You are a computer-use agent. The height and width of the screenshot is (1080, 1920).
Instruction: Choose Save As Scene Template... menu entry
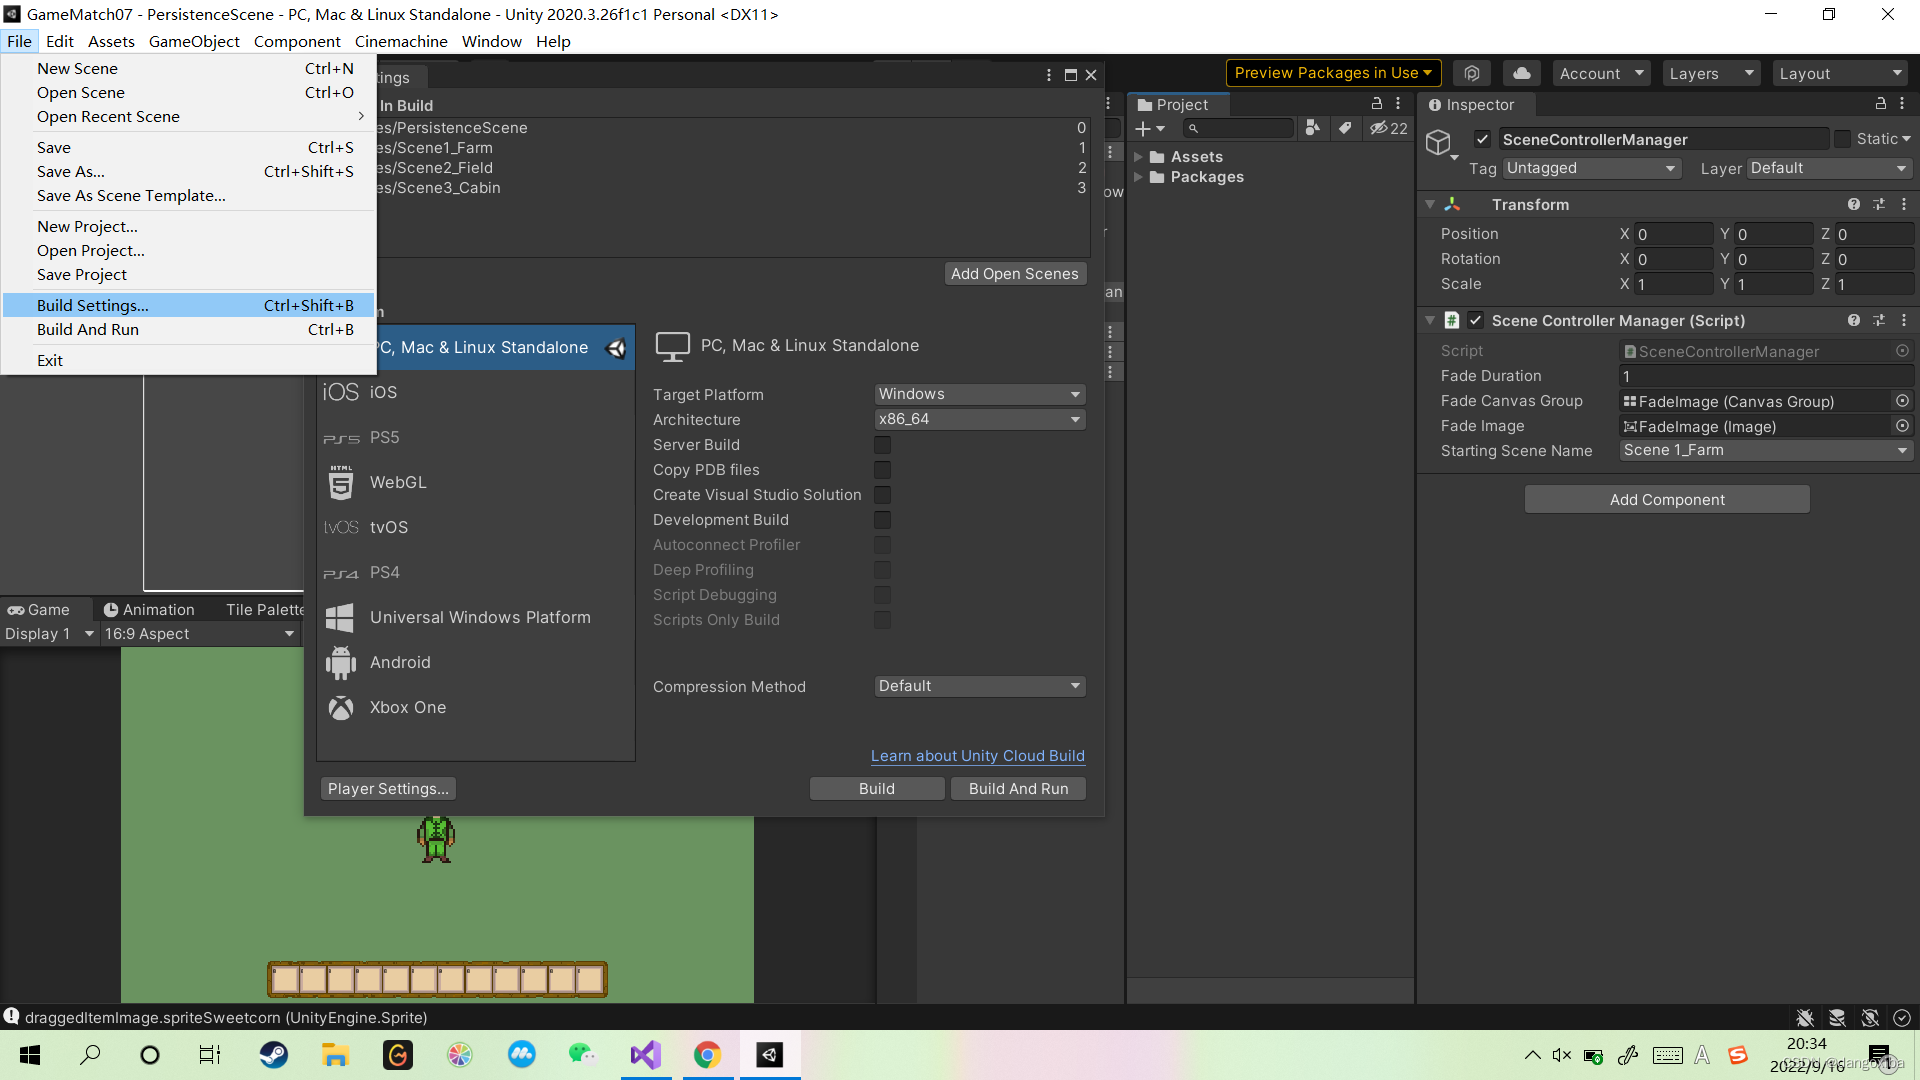coord(188,196)
